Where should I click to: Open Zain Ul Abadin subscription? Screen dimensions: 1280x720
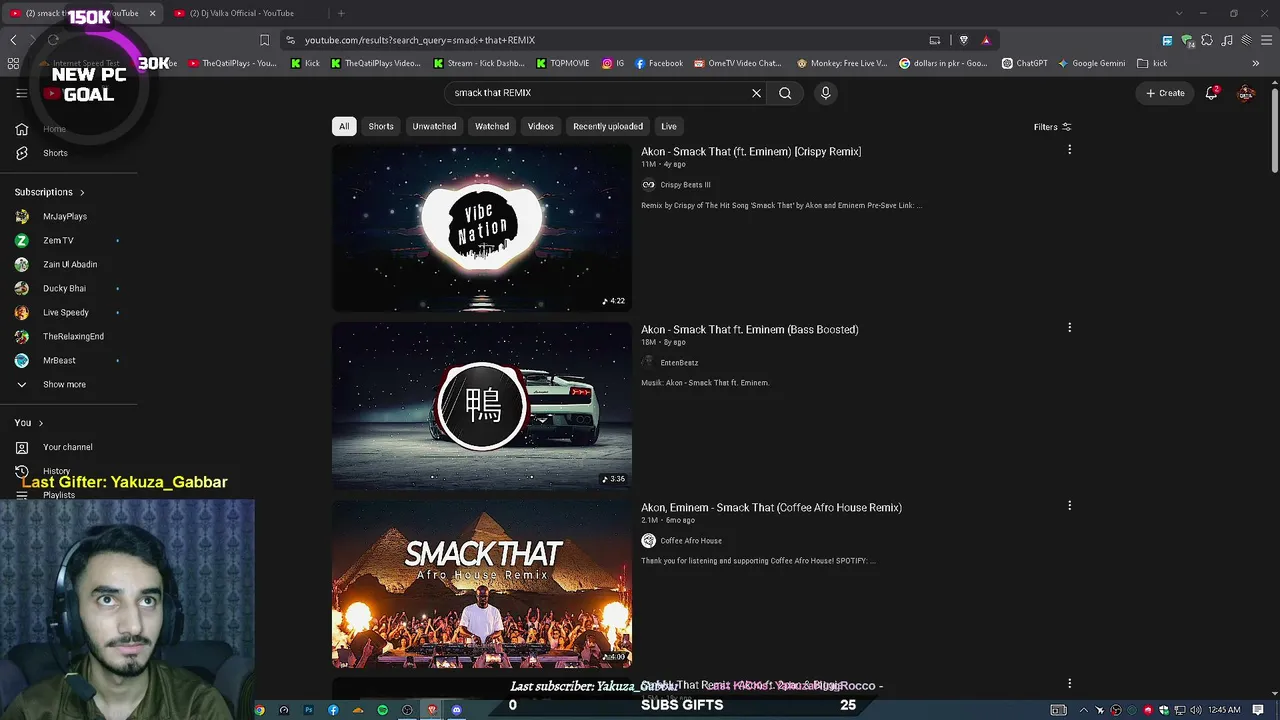tap(70, 264)
